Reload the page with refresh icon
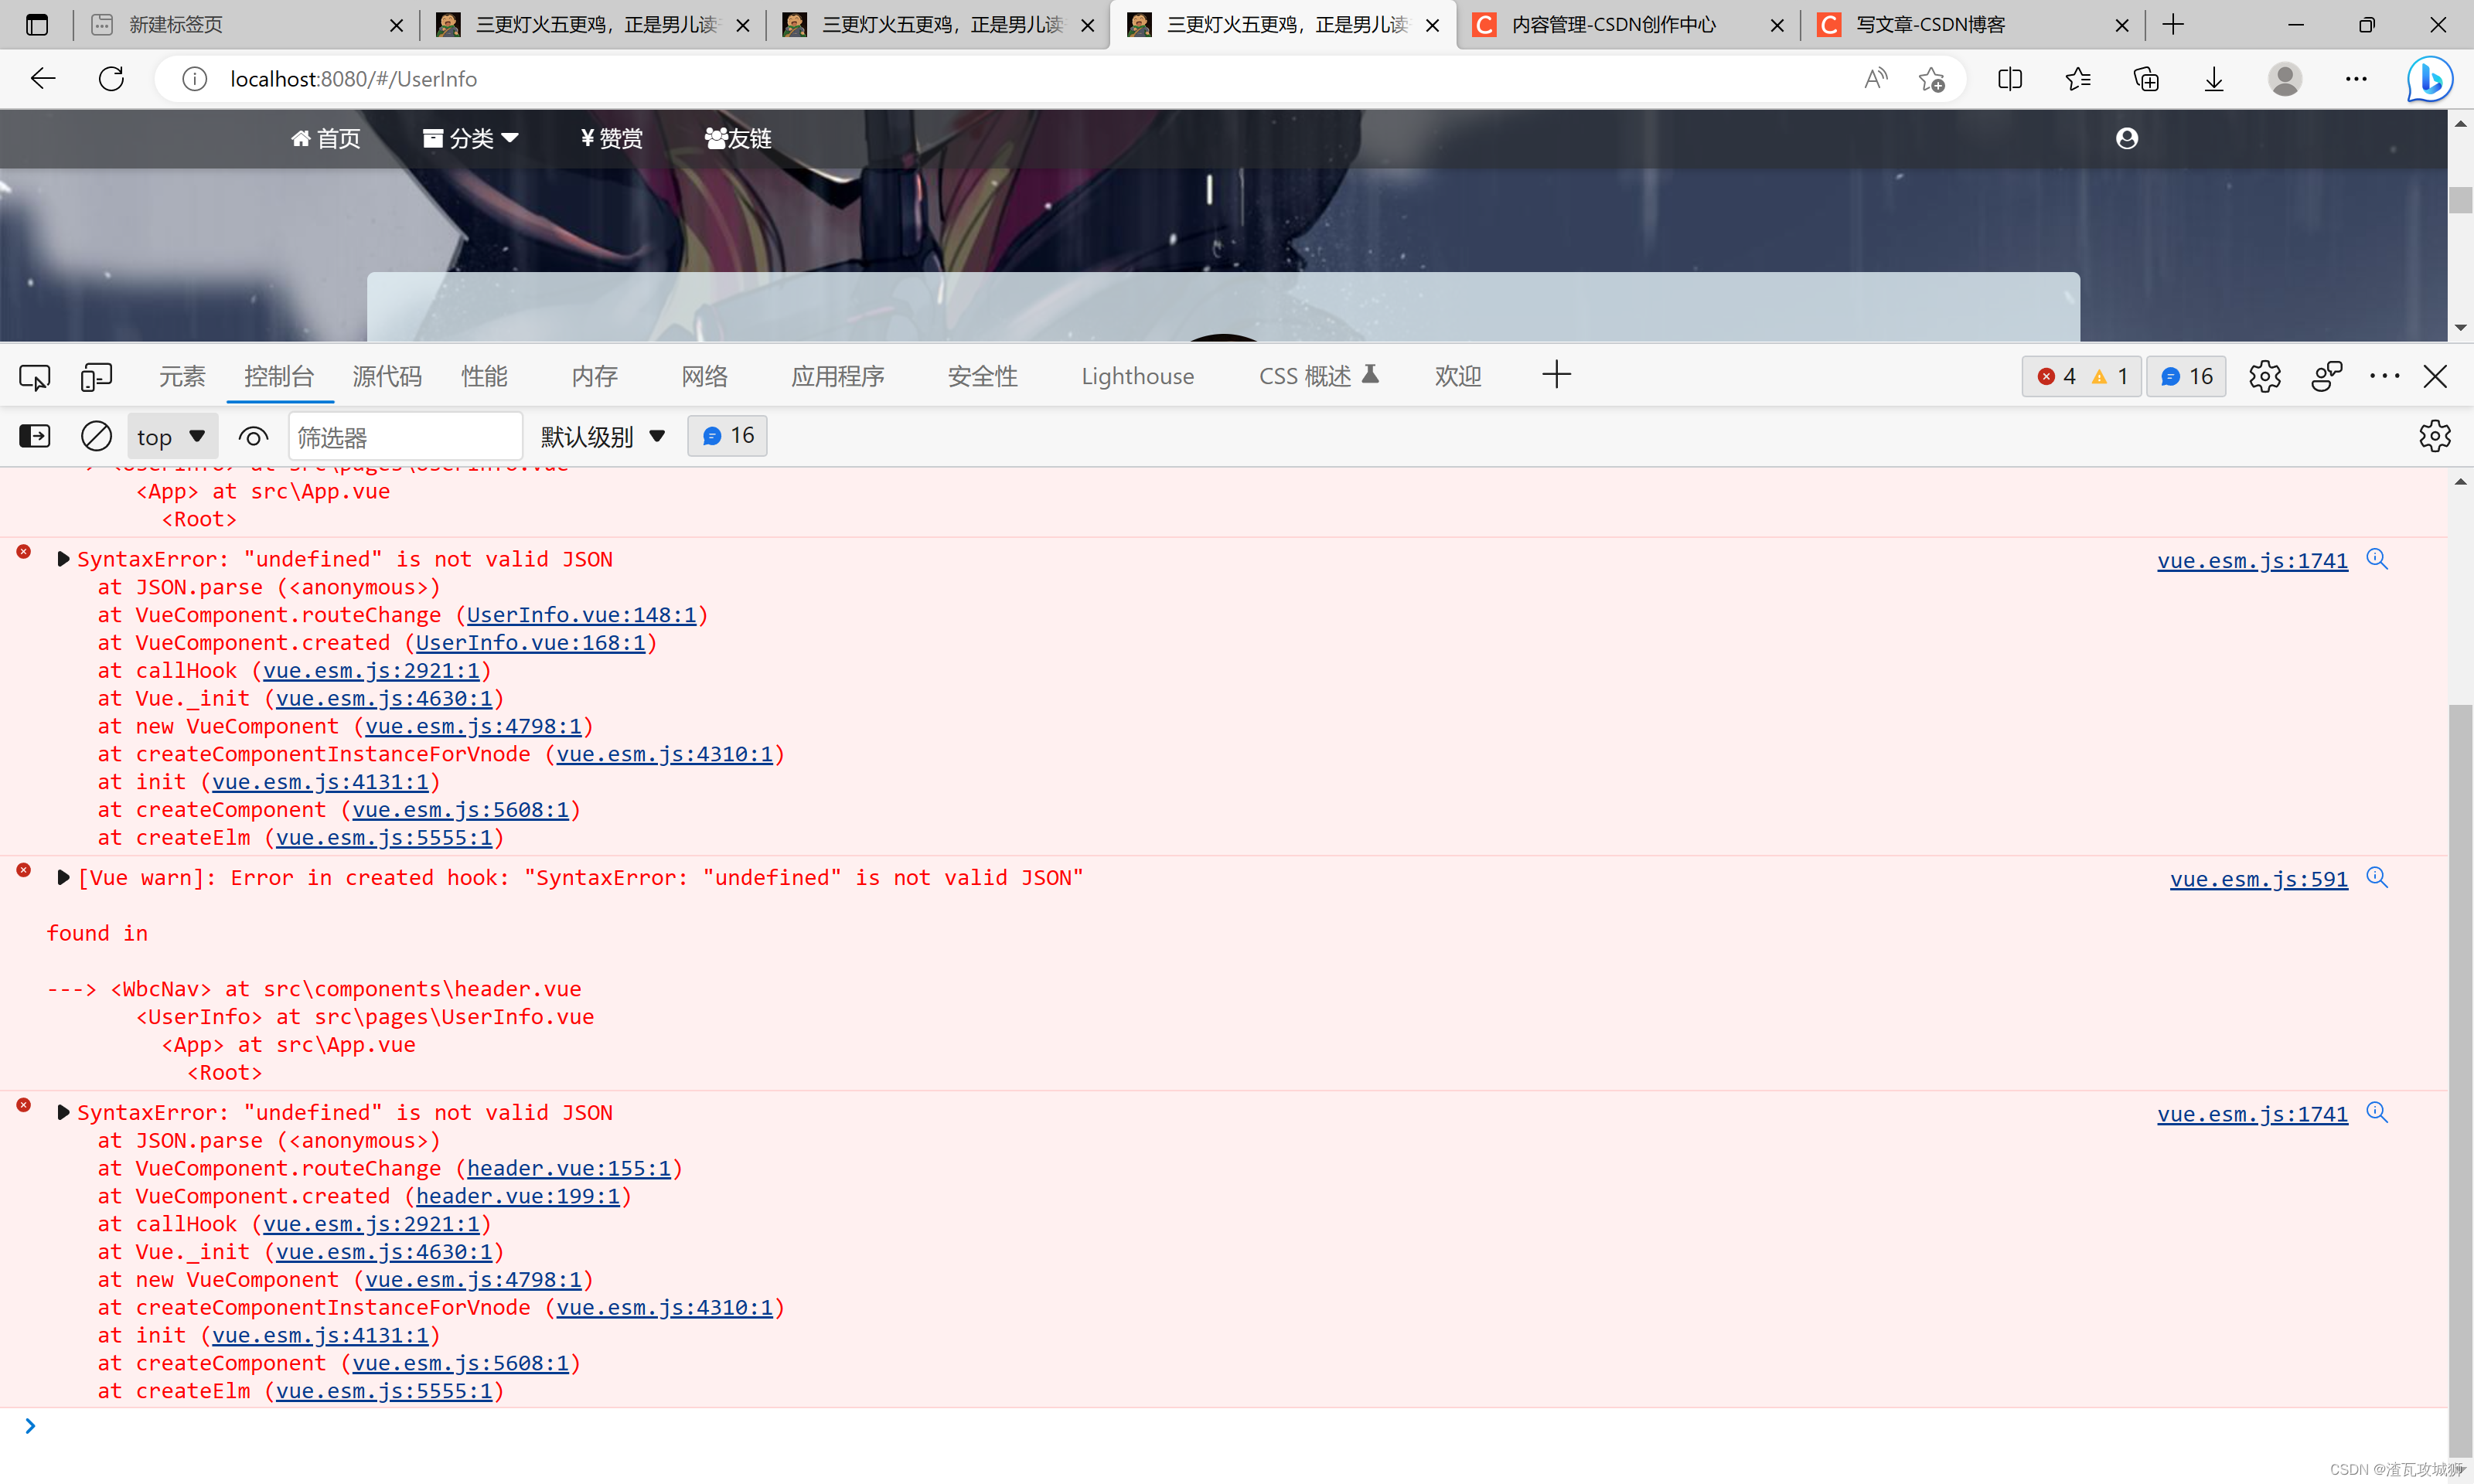 pos(111,78)
